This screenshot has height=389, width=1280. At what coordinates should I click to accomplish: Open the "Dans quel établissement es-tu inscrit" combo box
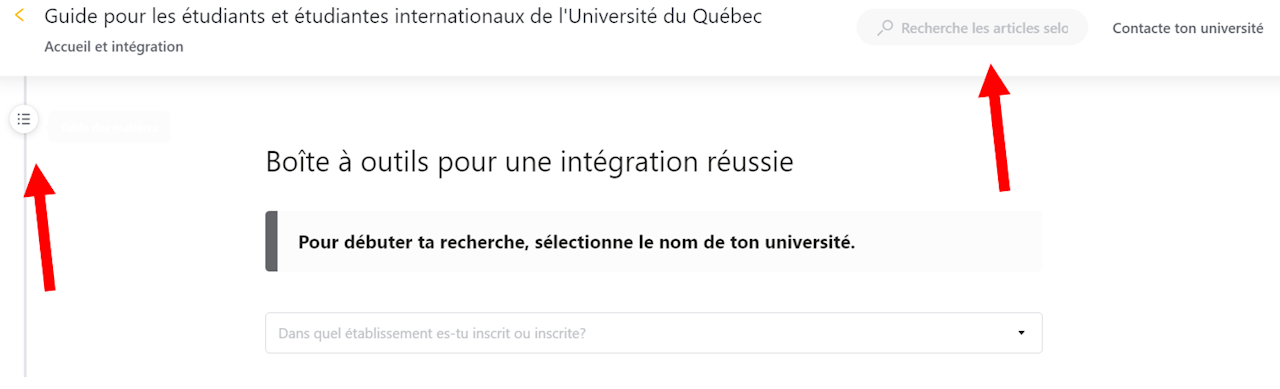[654, 333]
